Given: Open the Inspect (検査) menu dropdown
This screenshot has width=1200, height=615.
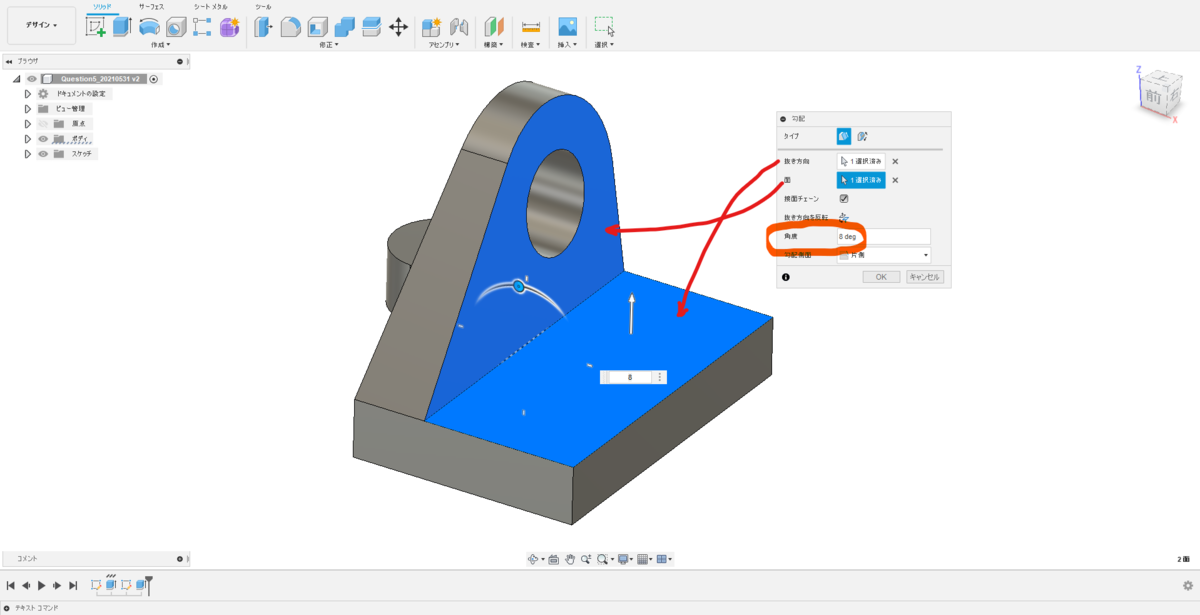Looking at the screenshot, I should (x=531, y=45).
